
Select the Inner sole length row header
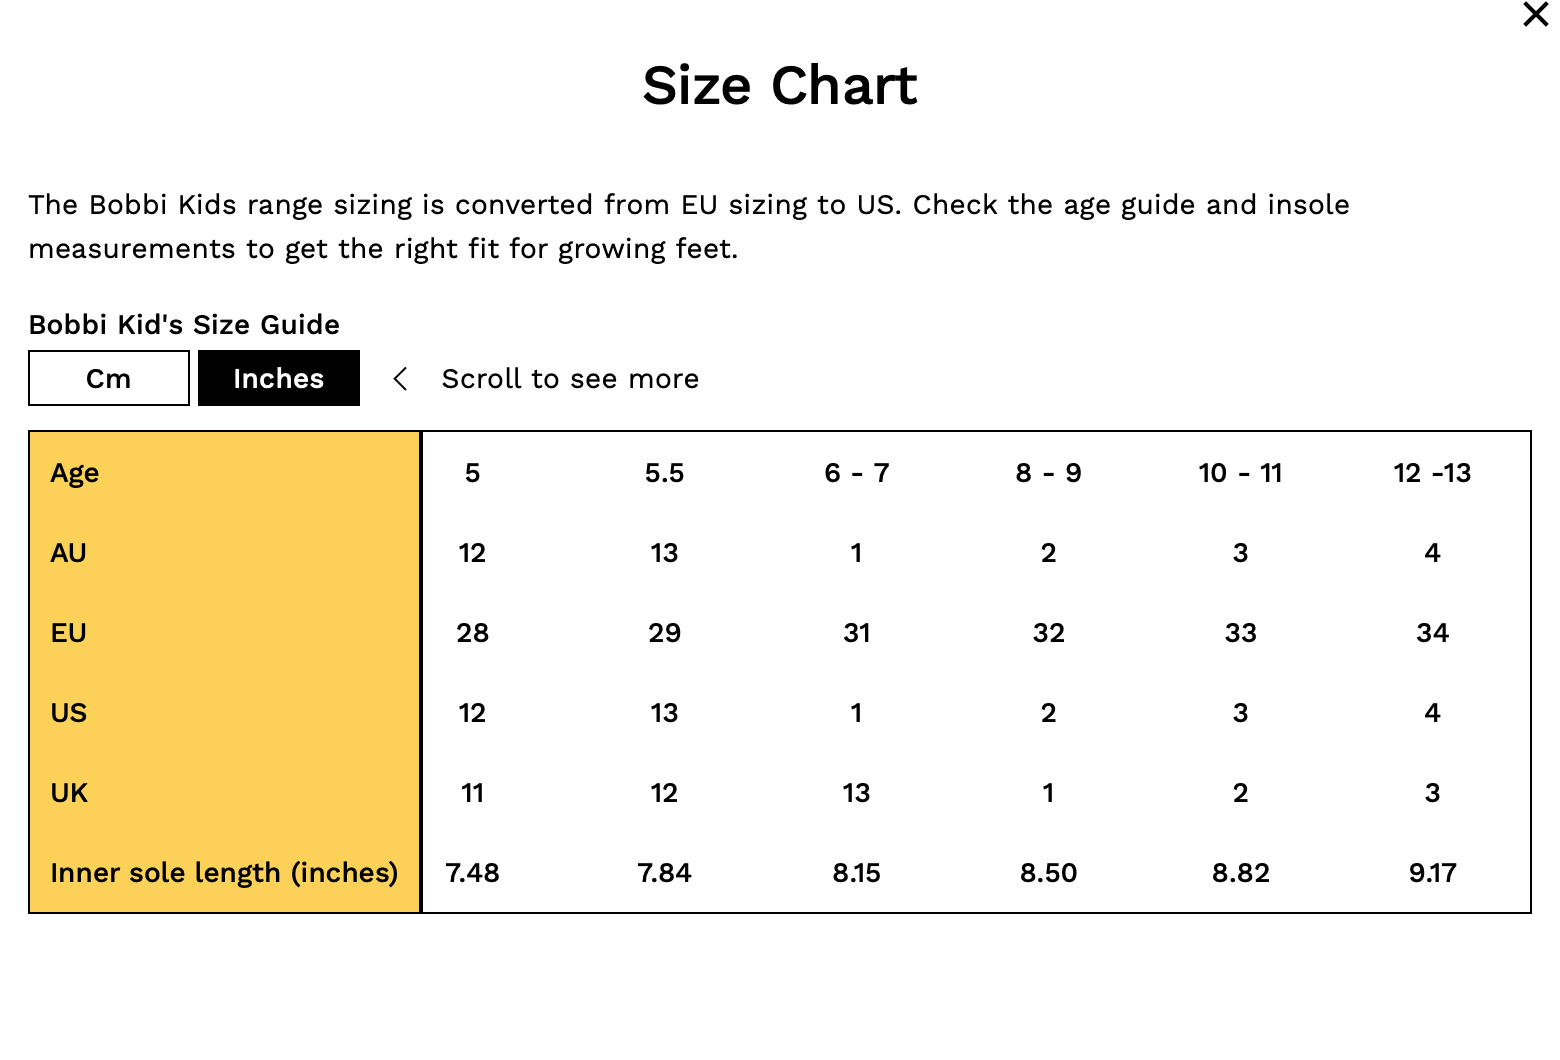(x=224, y=873)
